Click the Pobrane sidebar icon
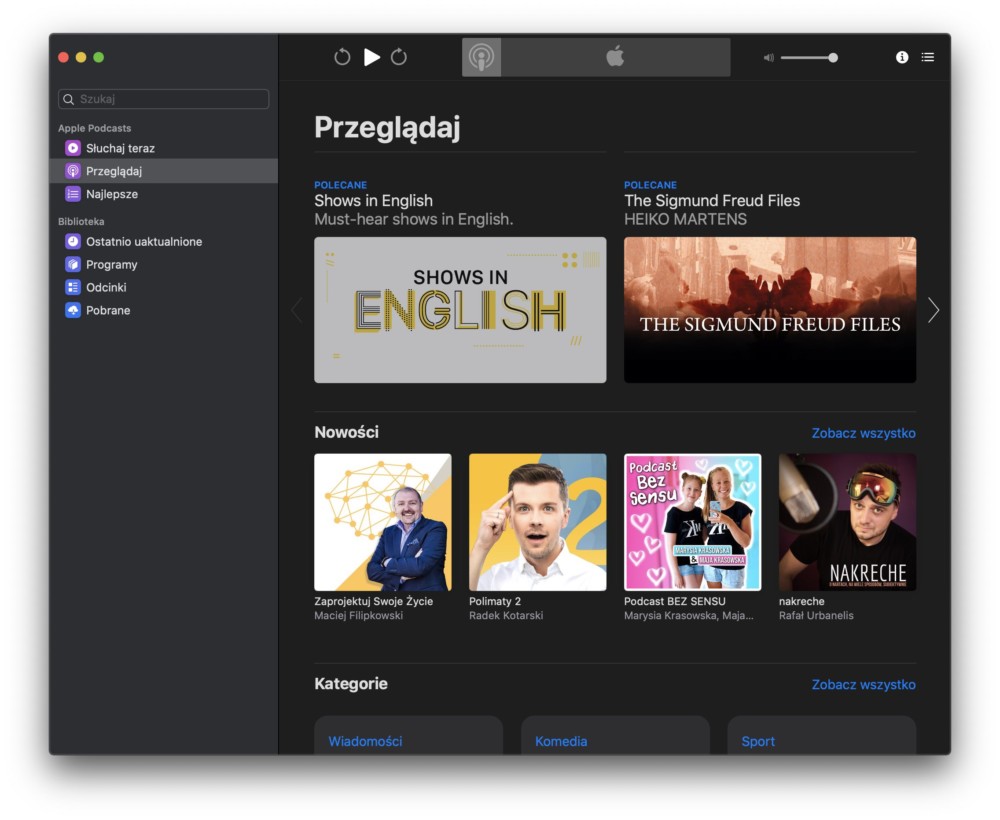The height and width of the screenshot is (820, 1000). [x=73, y=311]
